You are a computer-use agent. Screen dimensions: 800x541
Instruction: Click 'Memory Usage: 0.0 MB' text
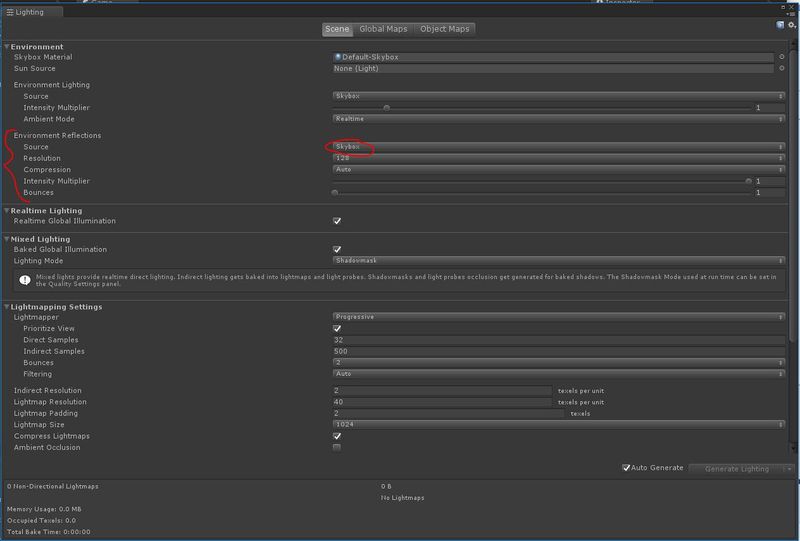(44, 509)
